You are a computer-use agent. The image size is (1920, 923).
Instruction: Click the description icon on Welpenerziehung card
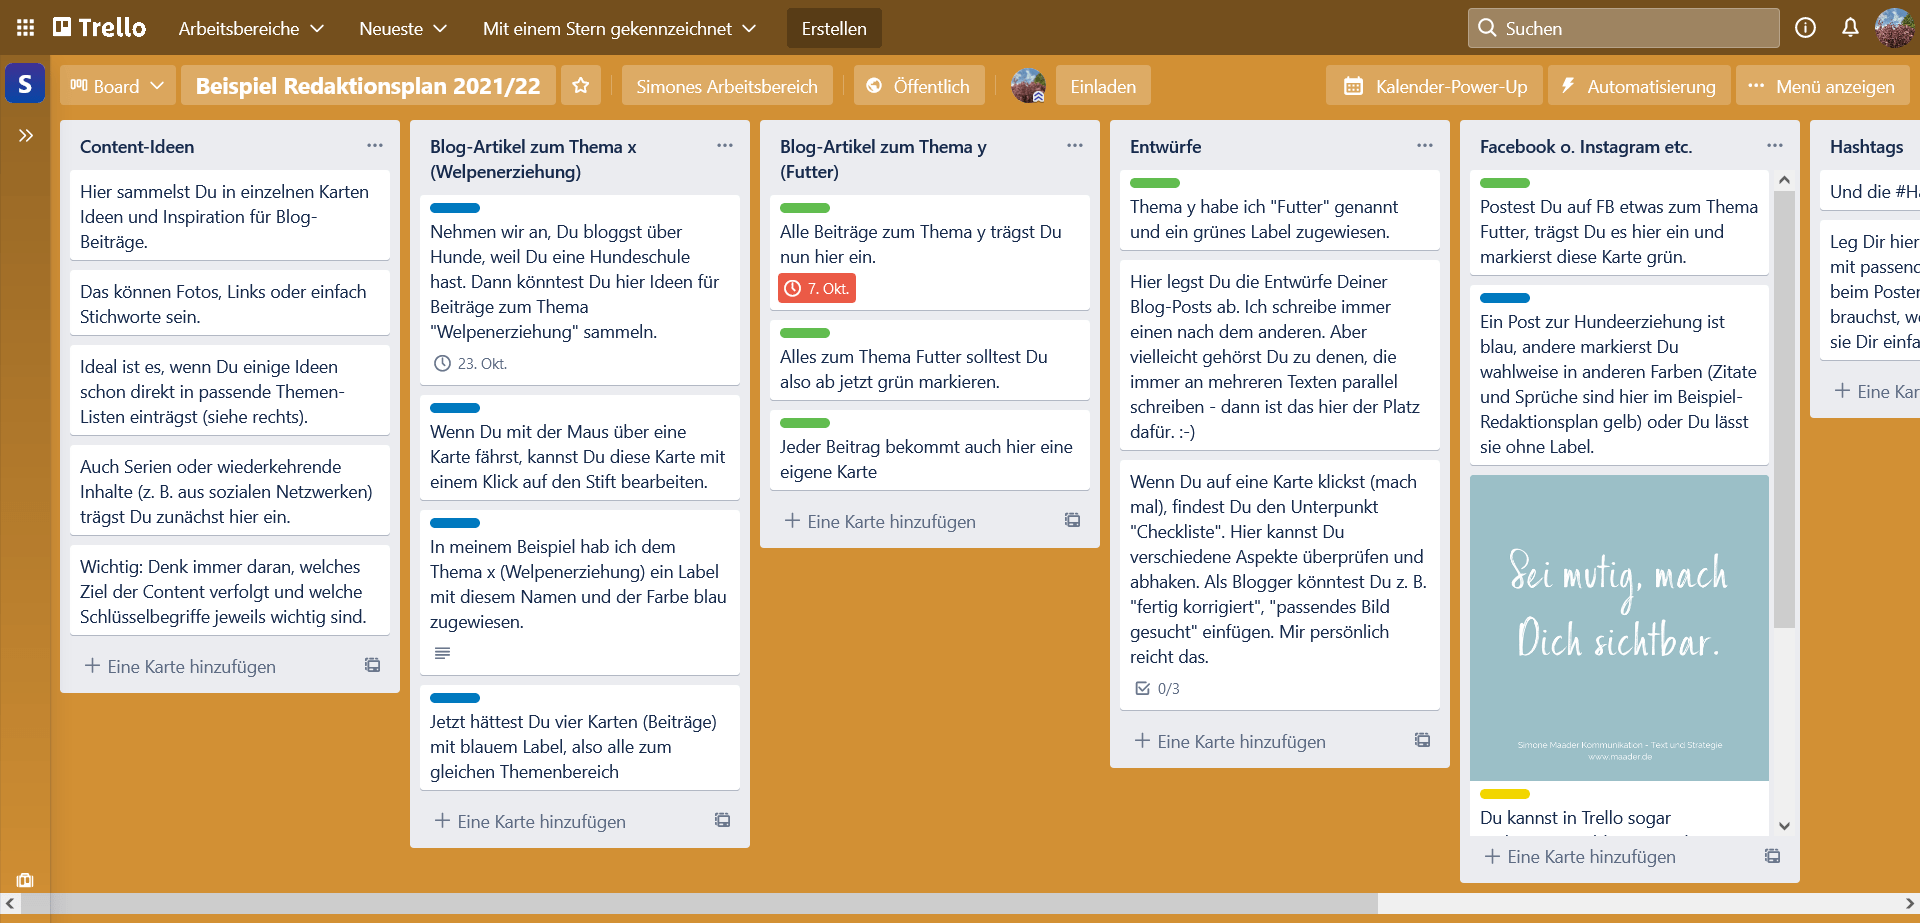[x=442, y=653]
